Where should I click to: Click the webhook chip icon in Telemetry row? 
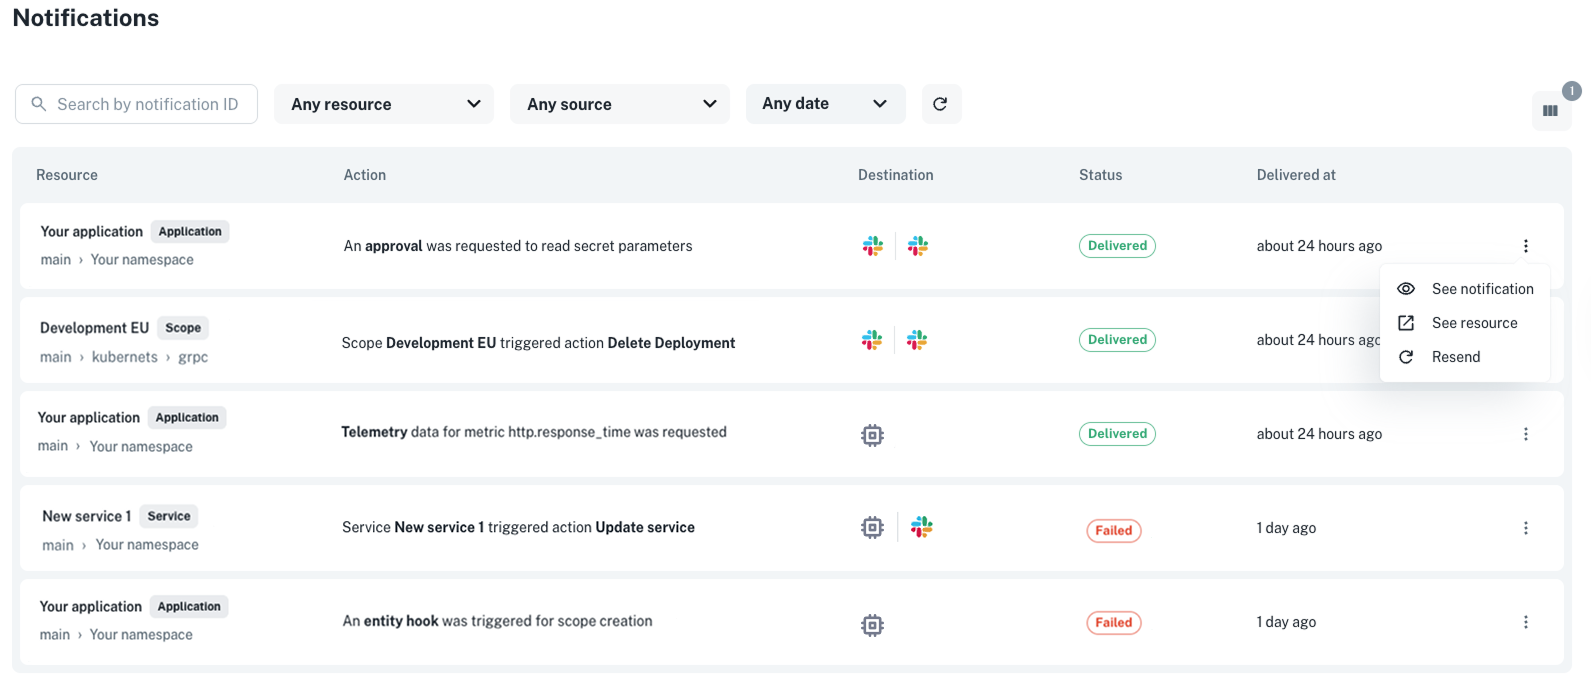[872, 435]
